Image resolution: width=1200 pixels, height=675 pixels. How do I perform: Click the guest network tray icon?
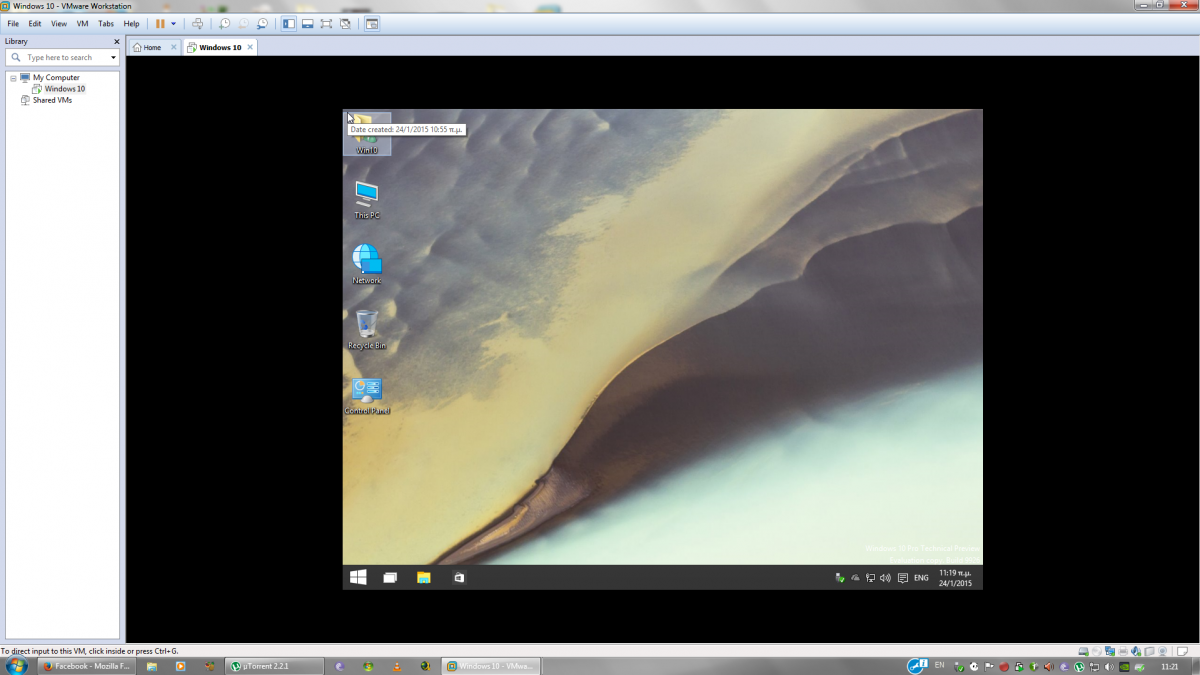870,578
